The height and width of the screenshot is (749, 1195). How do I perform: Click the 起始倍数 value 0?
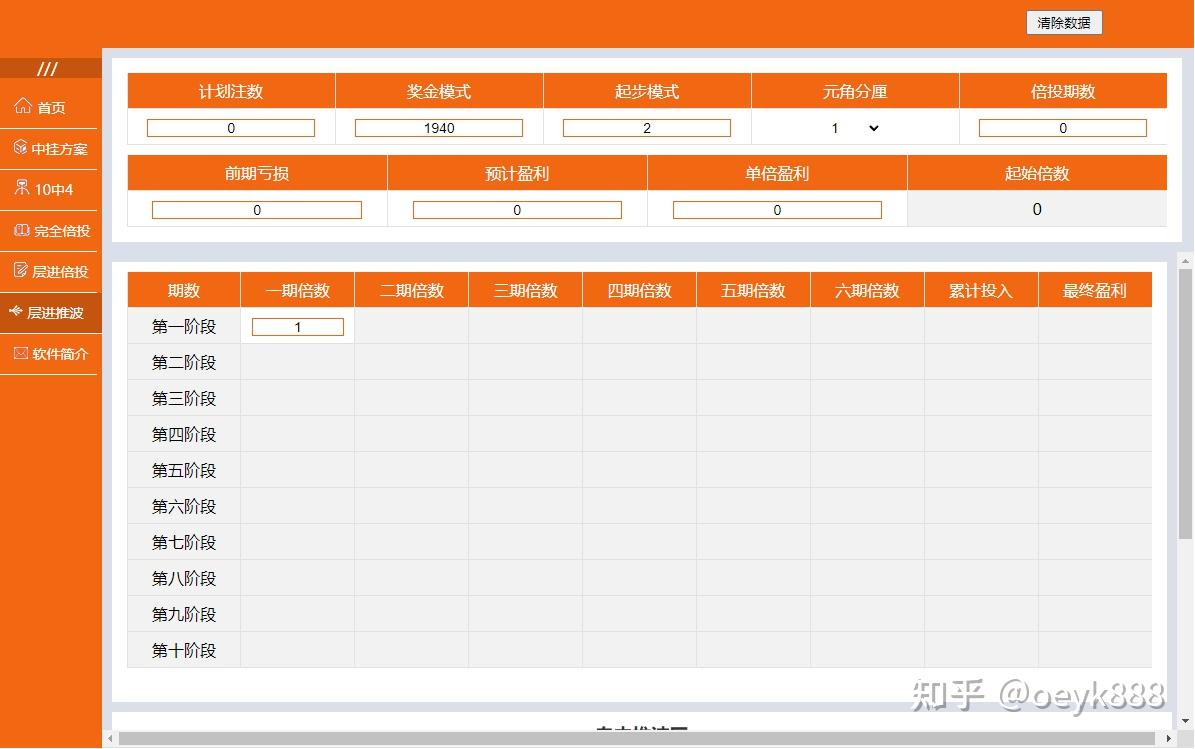(x=1037, y=209)
